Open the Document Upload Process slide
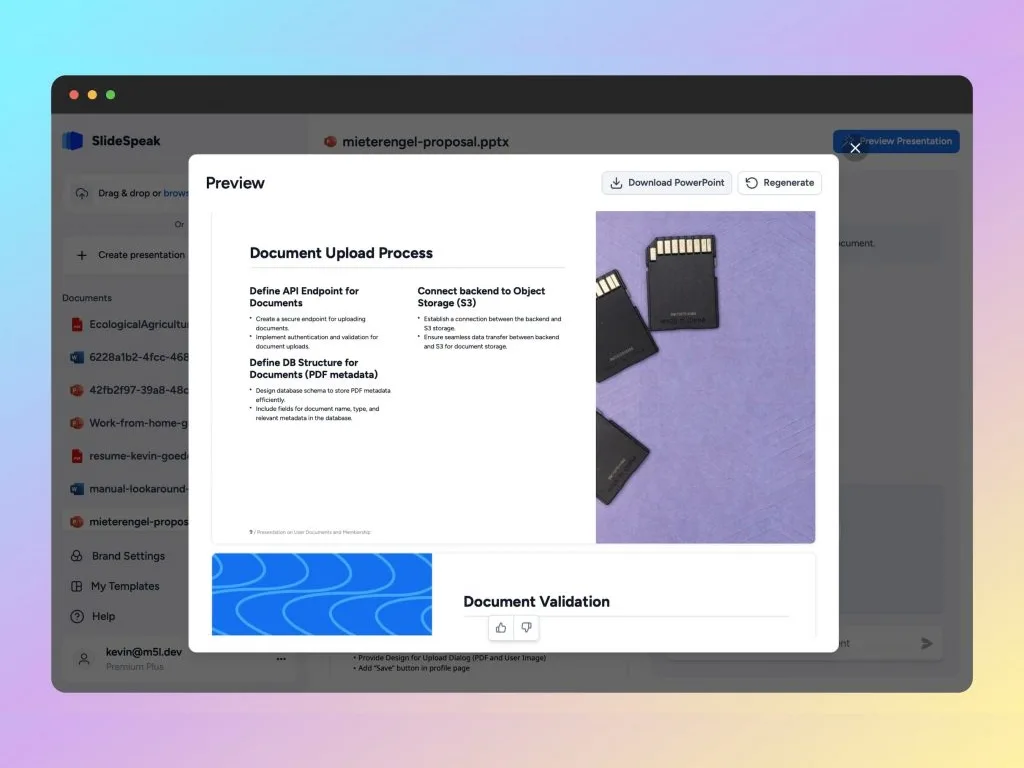The height and width of the screenshot is (768, 1024). click(513, 377)
